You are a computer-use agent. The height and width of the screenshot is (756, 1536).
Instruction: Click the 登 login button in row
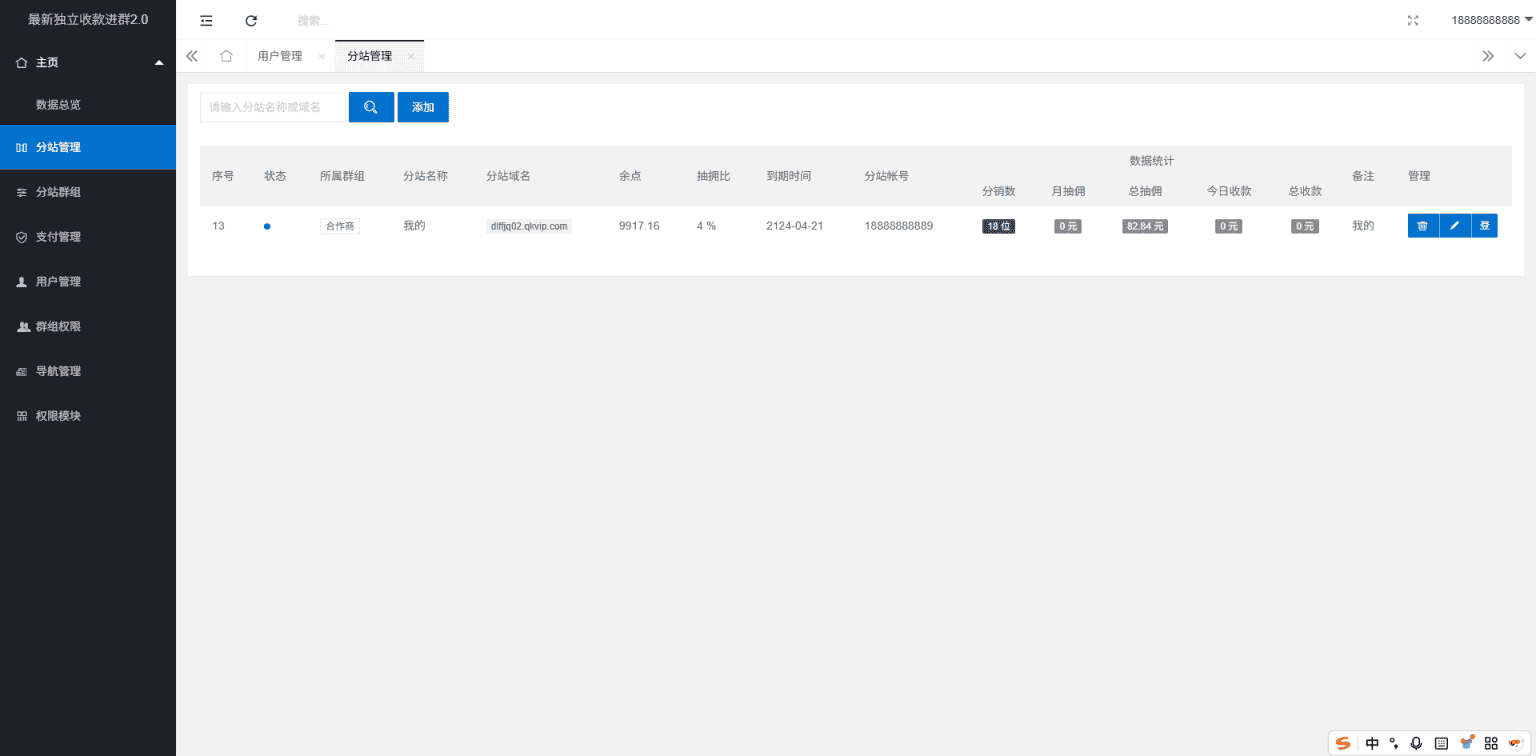(1484, 226)
